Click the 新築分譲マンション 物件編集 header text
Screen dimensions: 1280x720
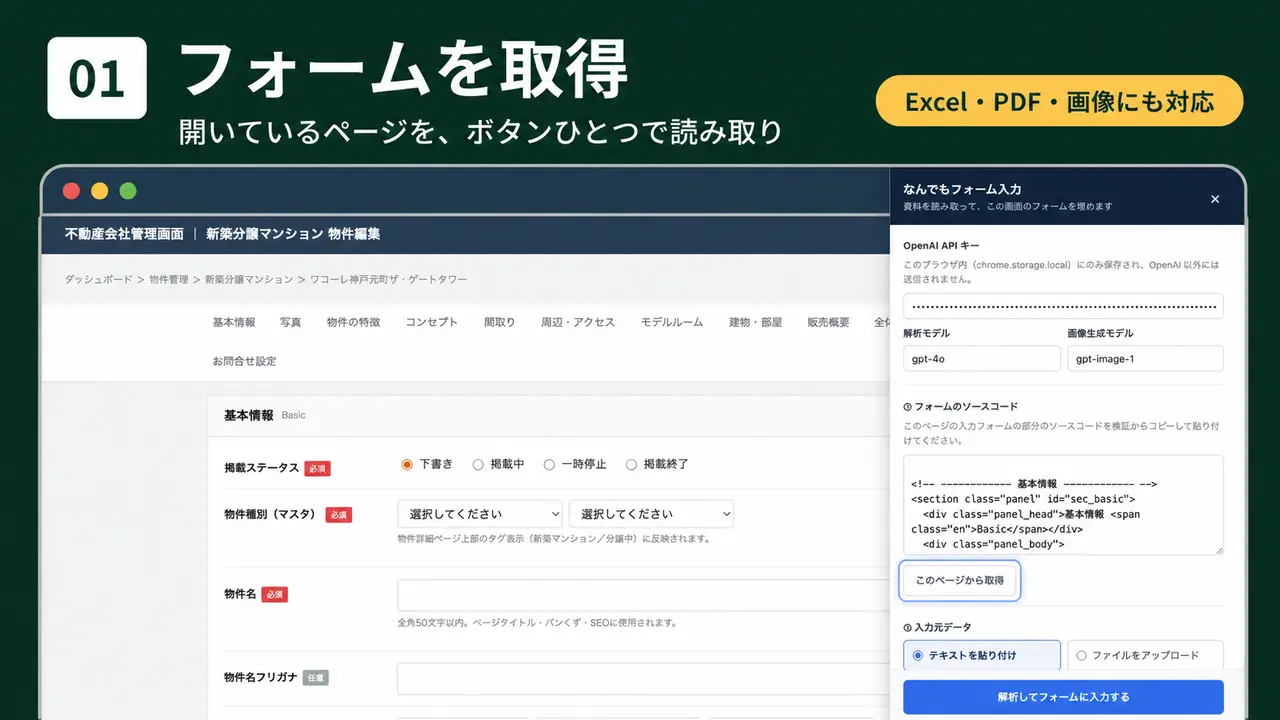click(293, 234)
